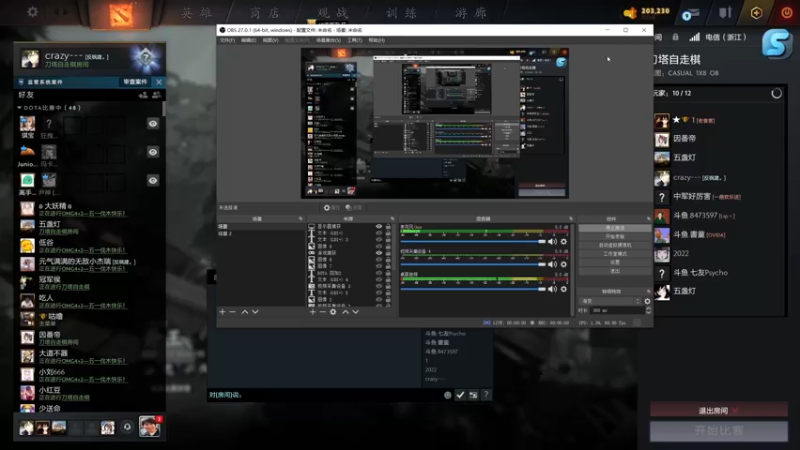
Task: Mute 视频采集设备 4 with speaker icon
Action: click(x=553, y=264)
